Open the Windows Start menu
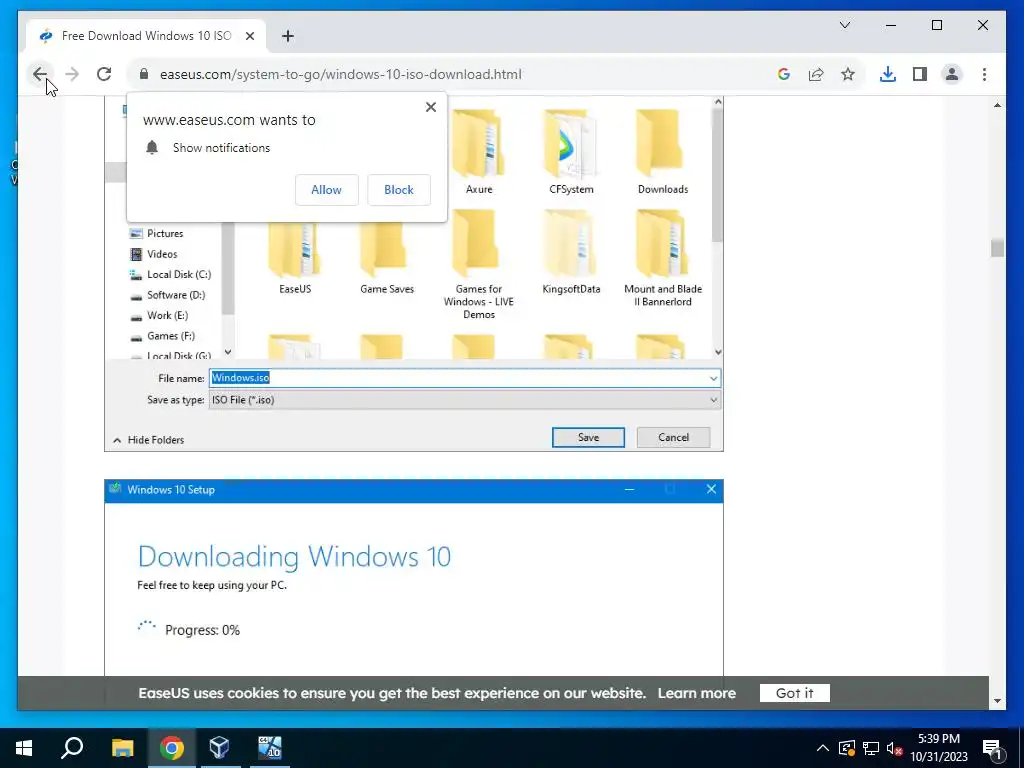Screen dimensions: 1024x768 (24, 748)
